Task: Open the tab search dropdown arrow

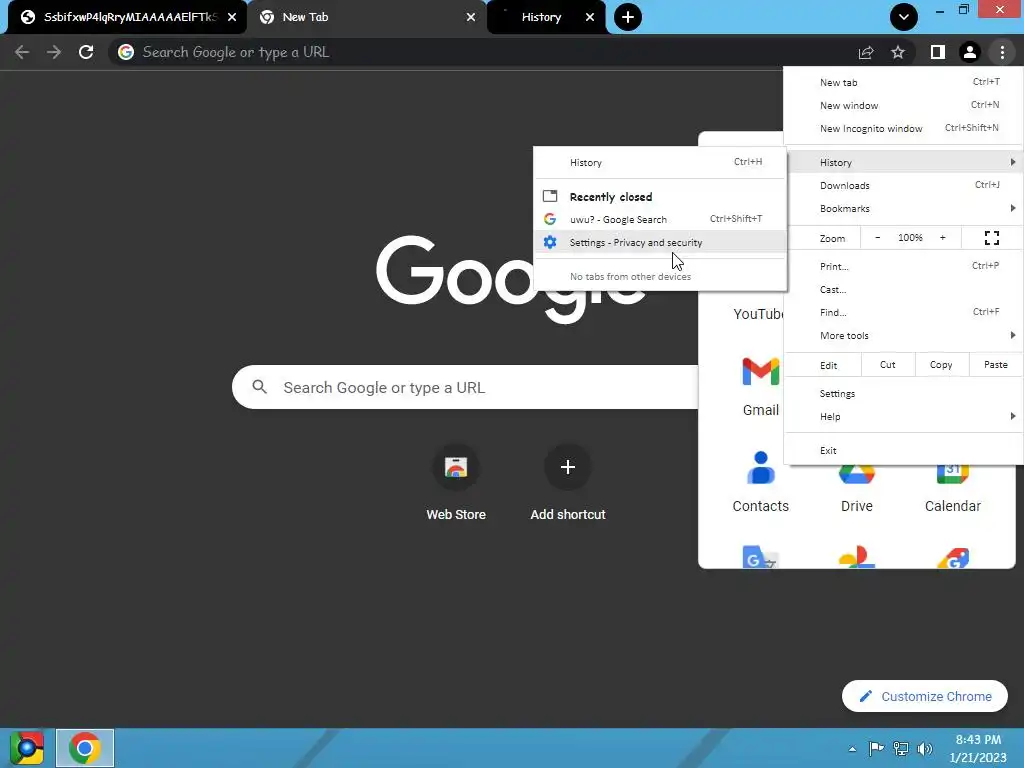Action: (x=904, y=17)
